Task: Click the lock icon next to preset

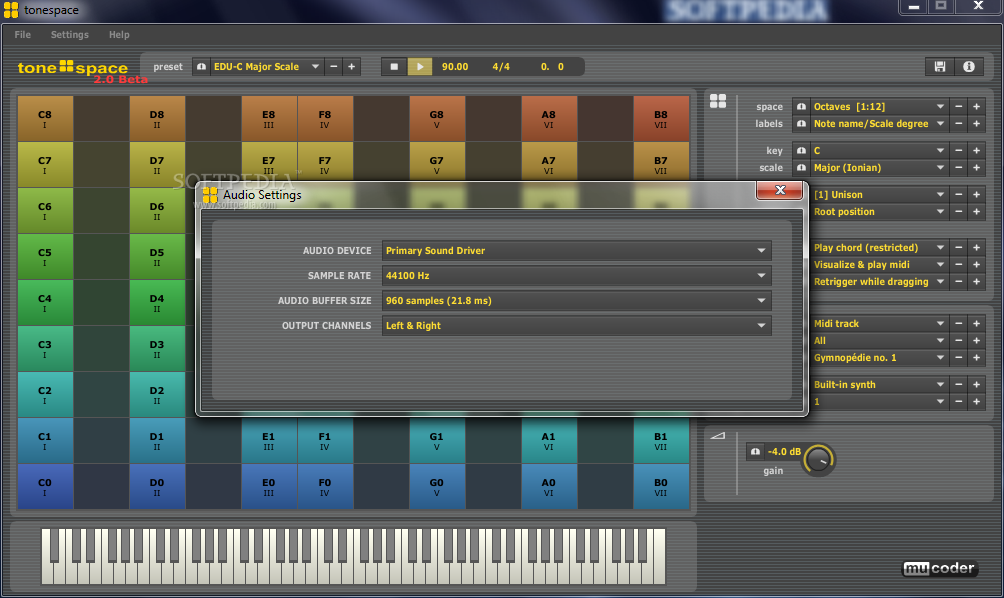Action: (201, 67)
